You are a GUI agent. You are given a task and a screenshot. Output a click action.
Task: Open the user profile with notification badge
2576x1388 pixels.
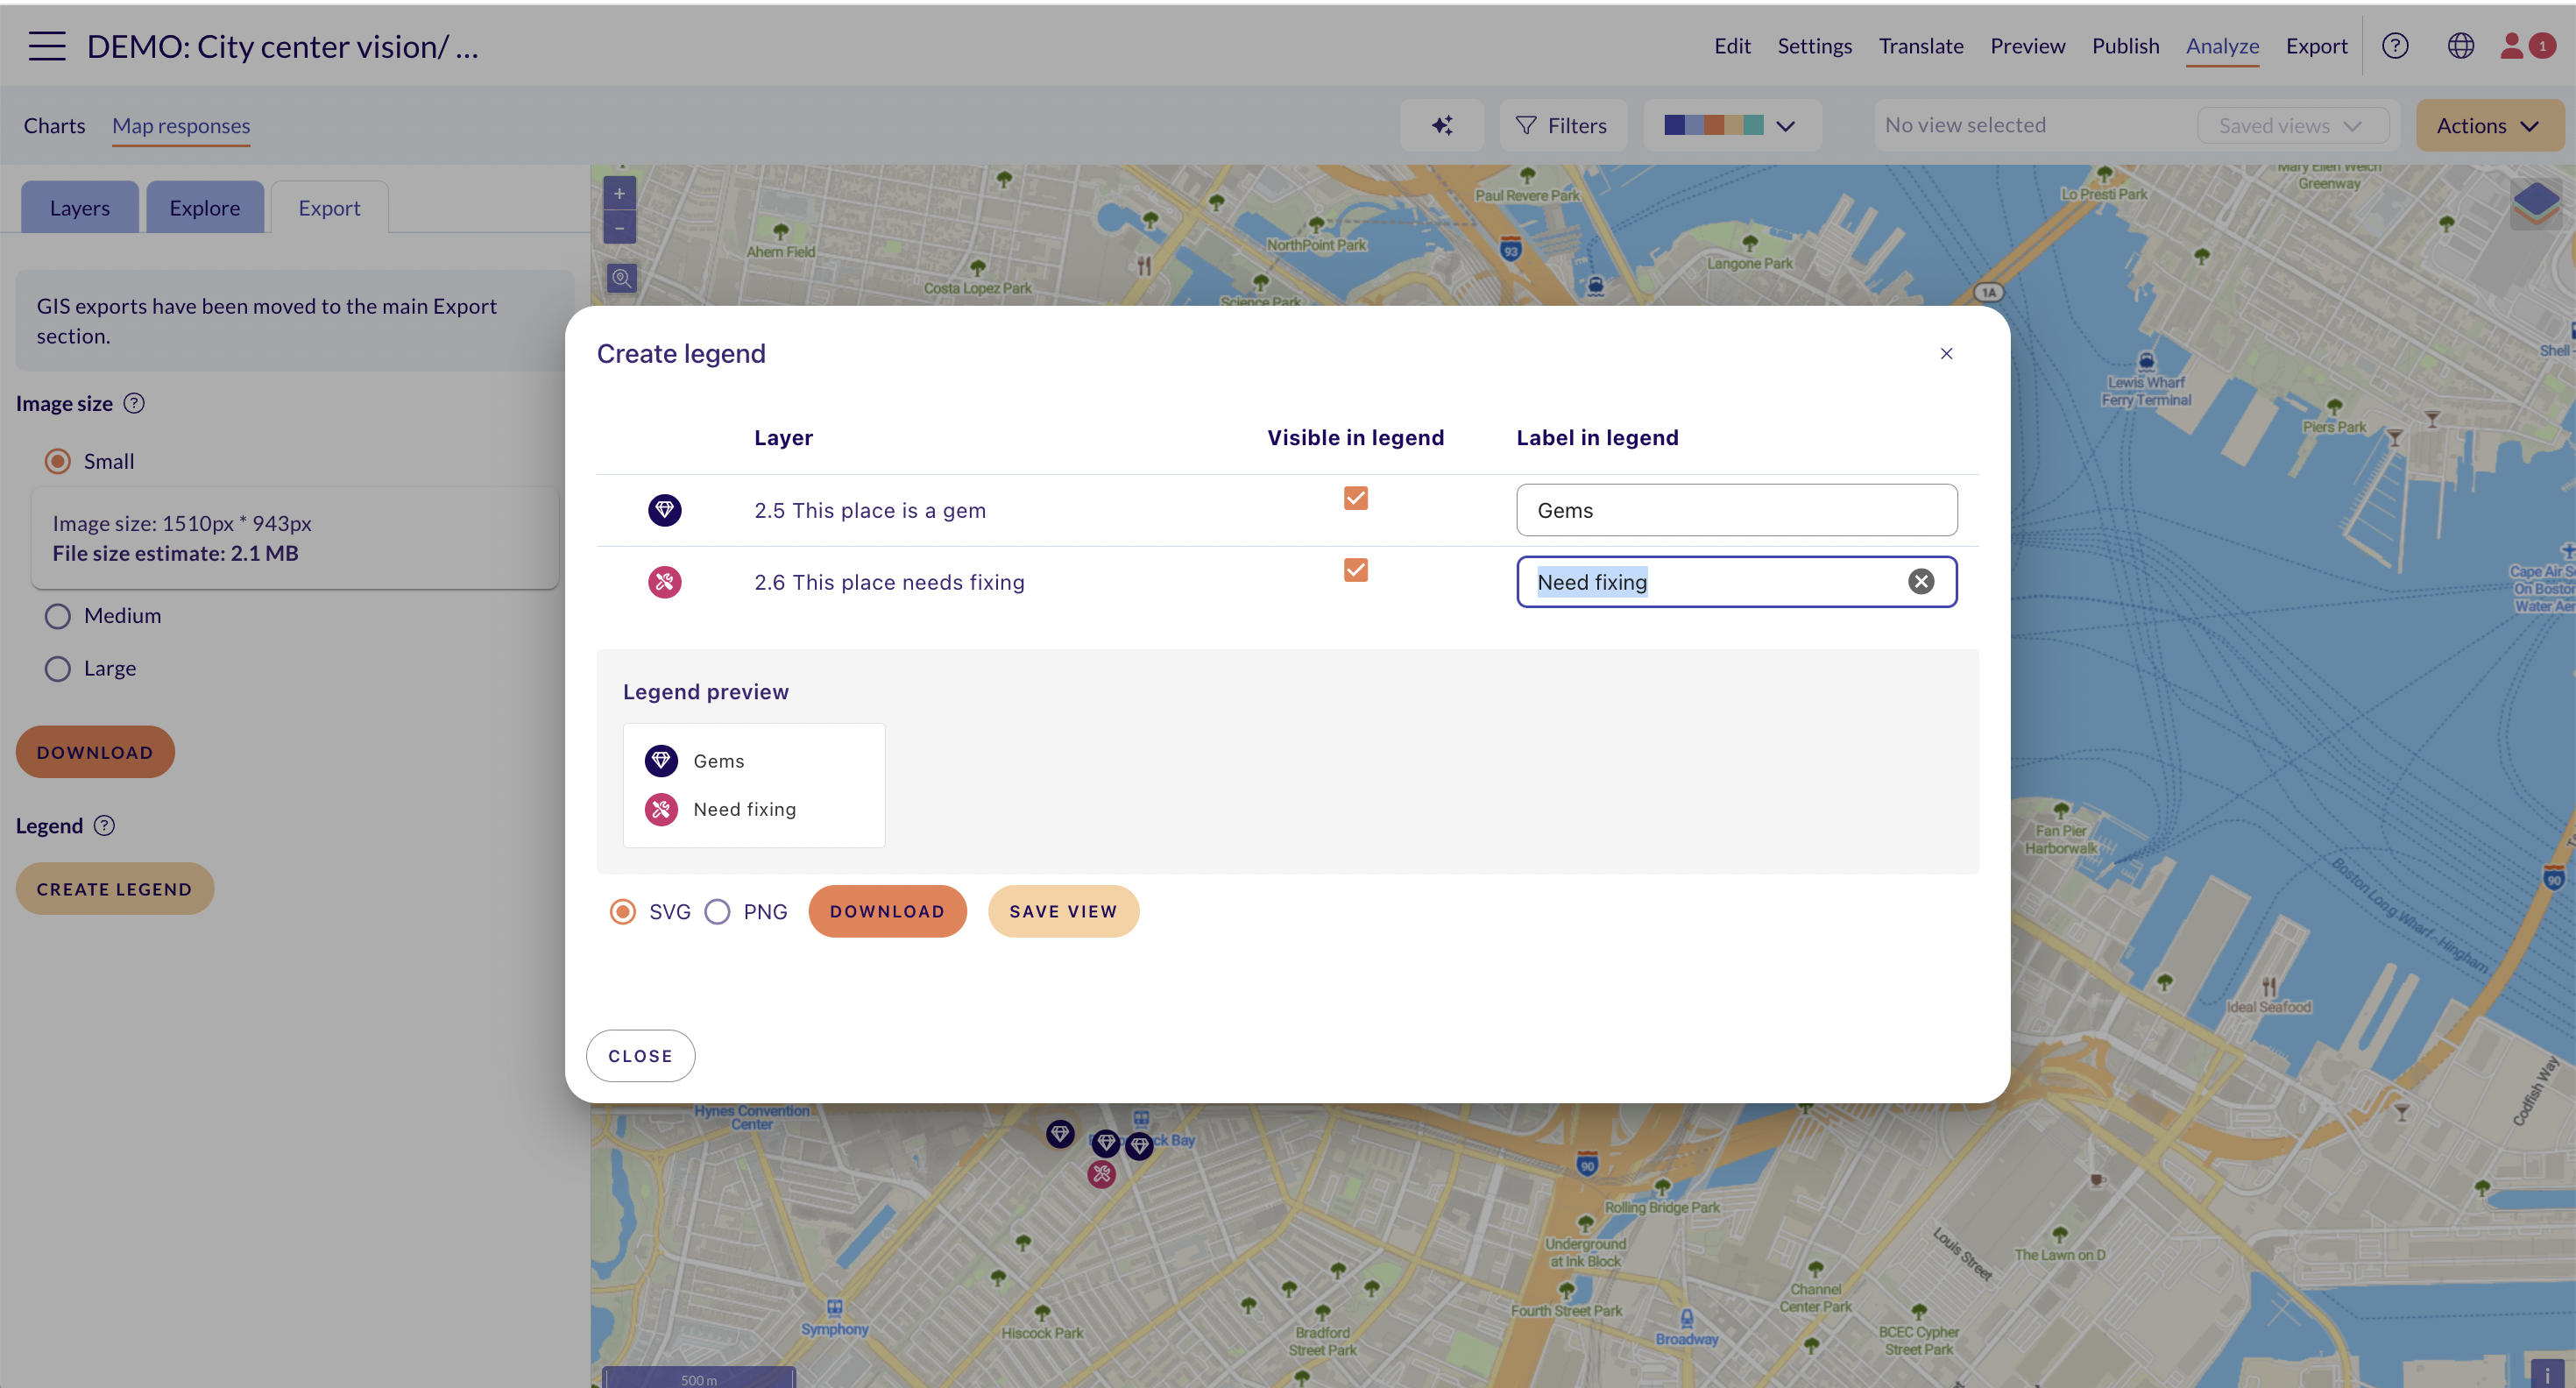(2527, 46)
